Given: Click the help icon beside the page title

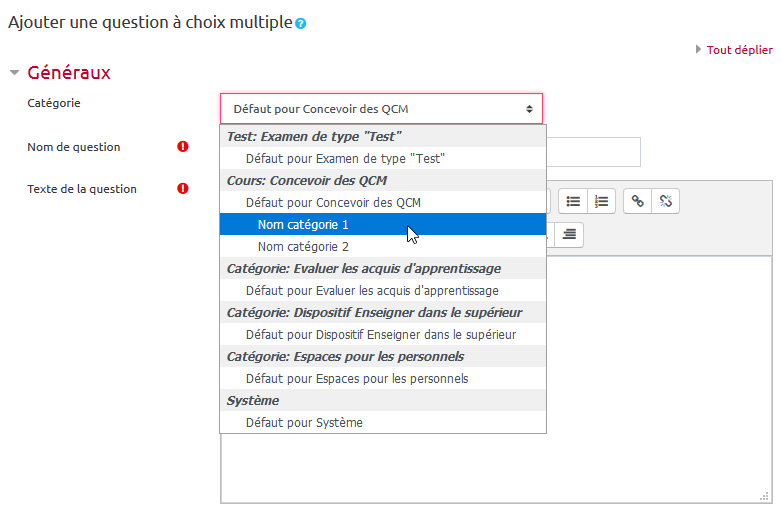Looking at the screenshot, I should (x=301, y=23).
